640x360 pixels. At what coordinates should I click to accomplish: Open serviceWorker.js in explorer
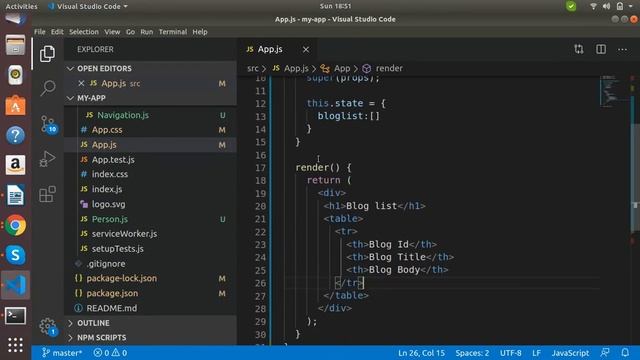tap(151, 234)
